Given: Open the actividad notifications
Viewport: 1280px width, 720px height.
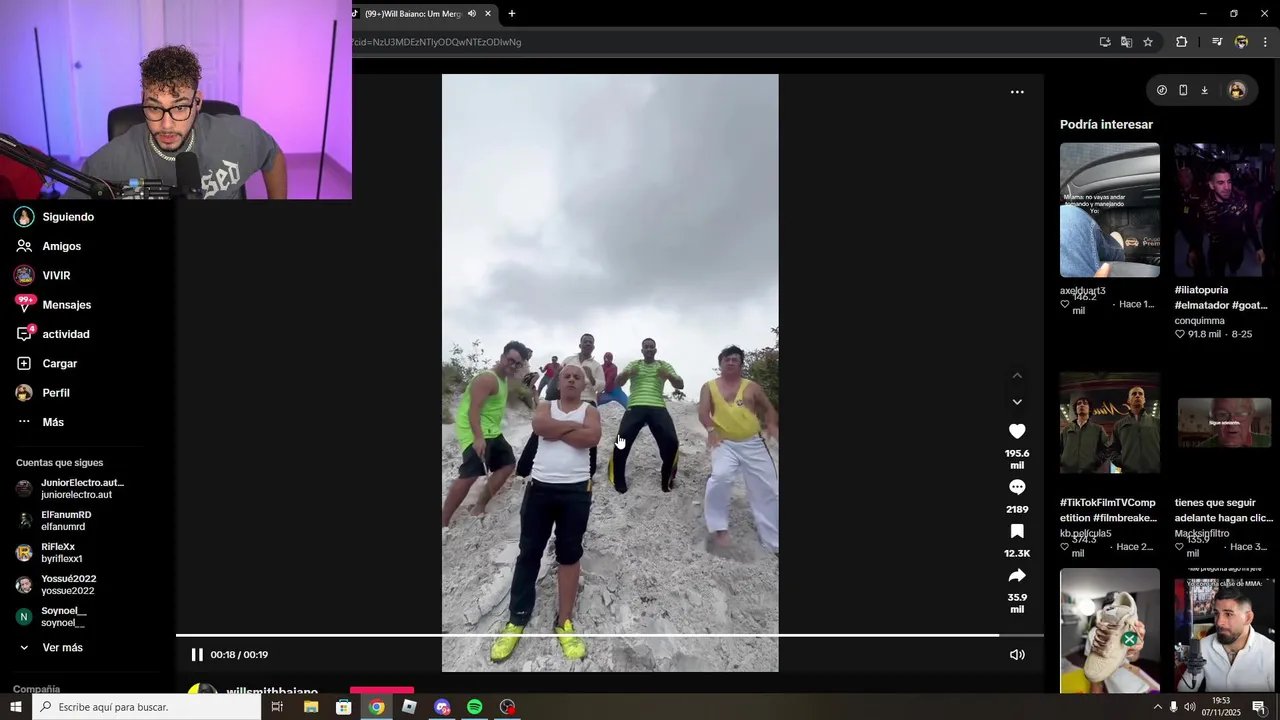Looking at the screenshot, I should [52, 334].
